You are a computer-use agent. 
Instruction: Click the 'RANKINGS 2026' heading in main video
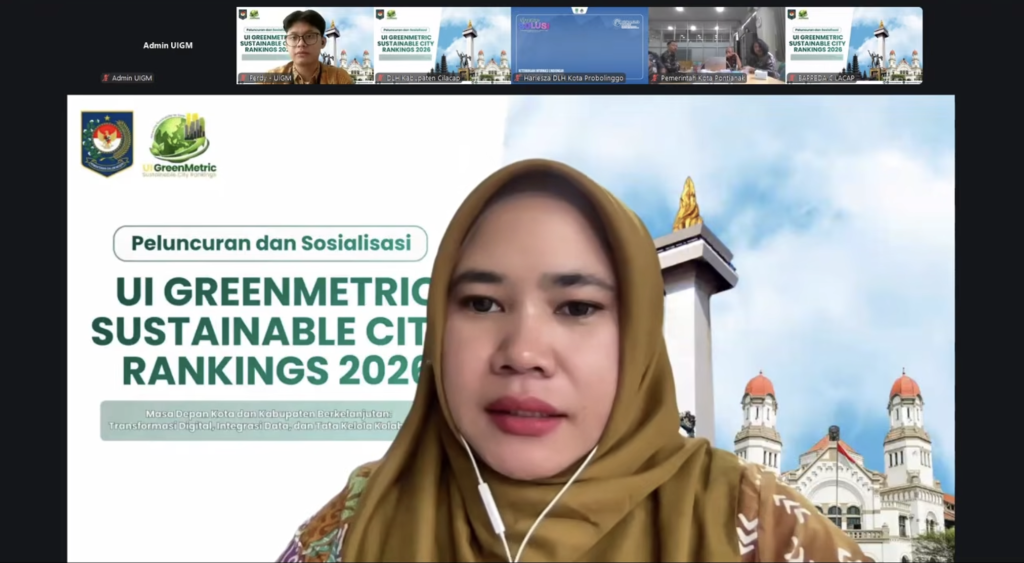(273, 370)
